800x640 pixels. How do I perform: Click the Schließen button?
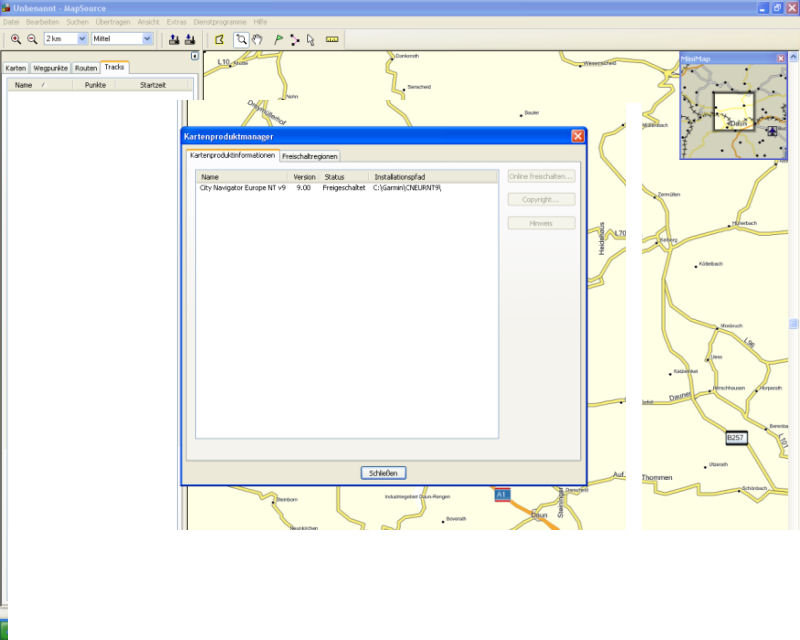point(383,473)
